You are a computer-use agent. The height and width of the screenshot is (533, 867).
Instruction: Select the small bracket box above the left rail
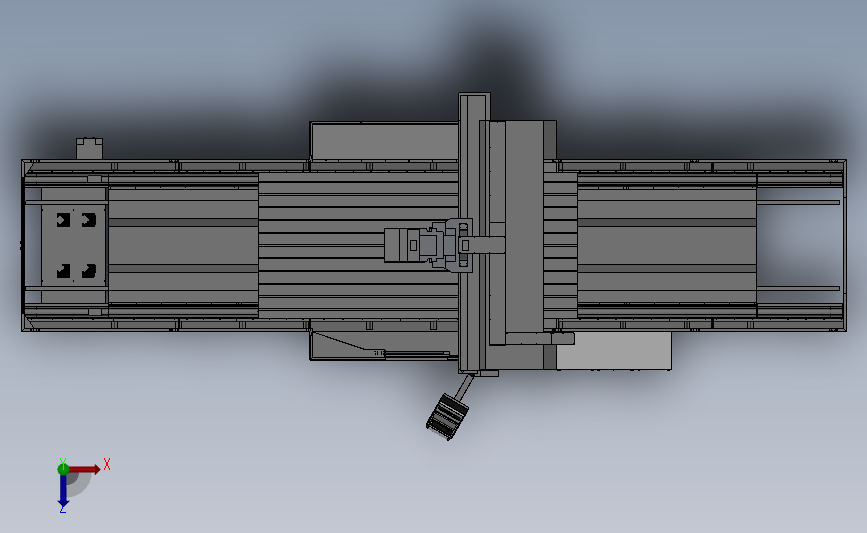click(x=90, y=148)
